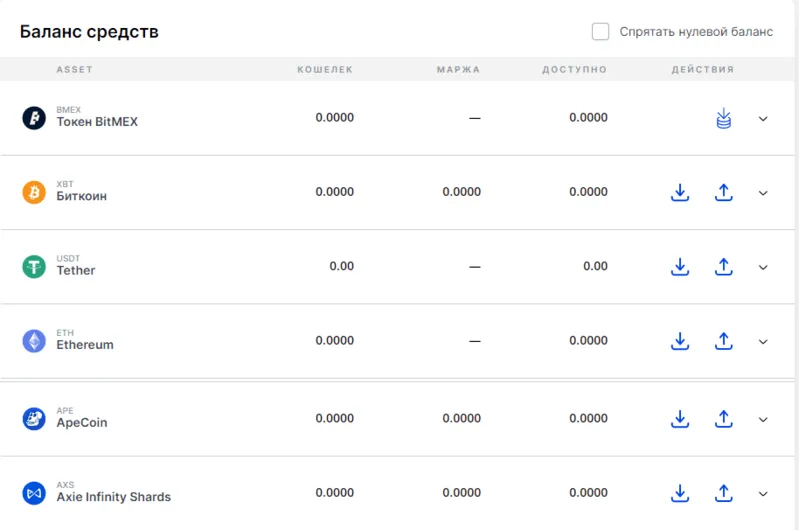This screenshot has height=530, width=799.
Task: Expand the Tether row chevron
Action: point(763,268)
